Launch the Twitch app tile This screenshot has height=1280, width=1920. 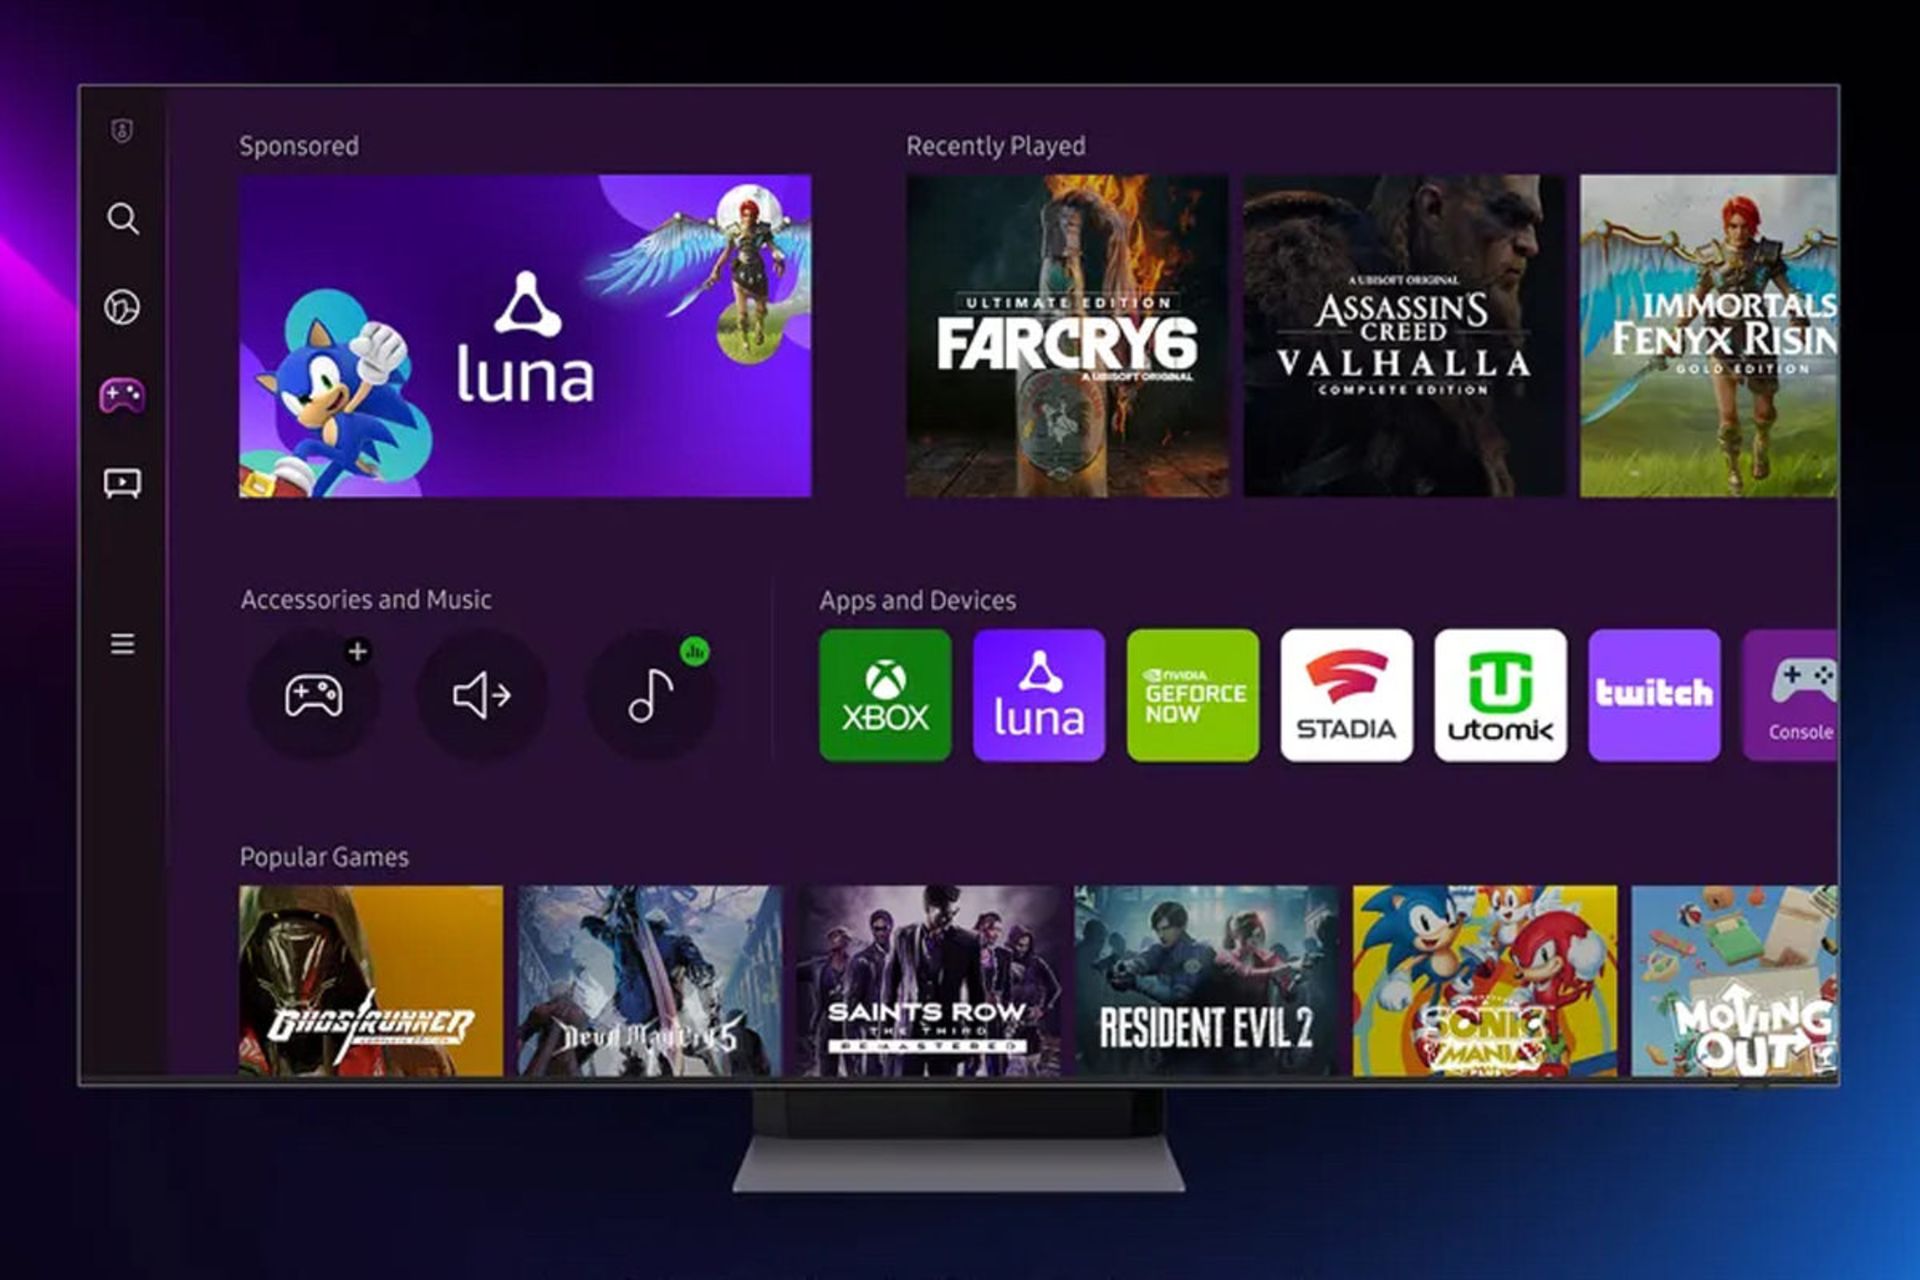click(x=1654, y=695)
